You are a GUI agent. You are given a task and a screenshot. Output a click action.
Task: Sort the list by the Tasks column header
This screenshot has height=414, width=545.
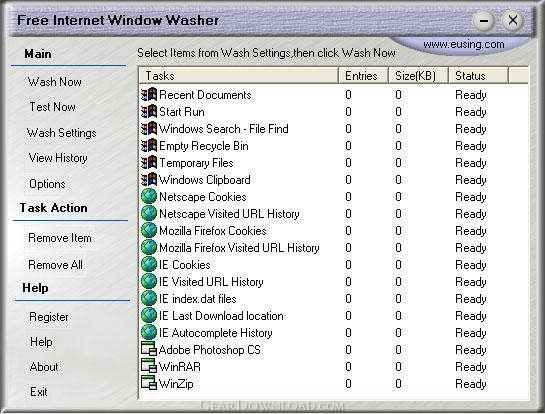coord(239,75)
